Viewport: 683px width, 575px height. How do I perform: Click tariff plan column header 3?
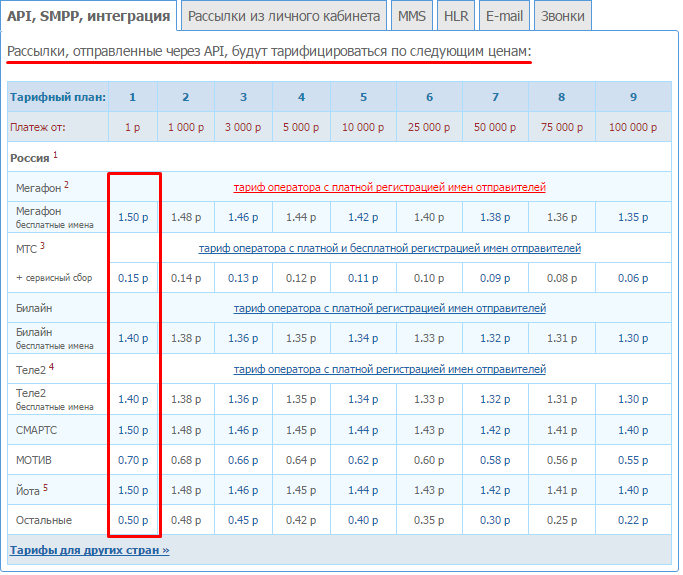click(x=243, y=97)
